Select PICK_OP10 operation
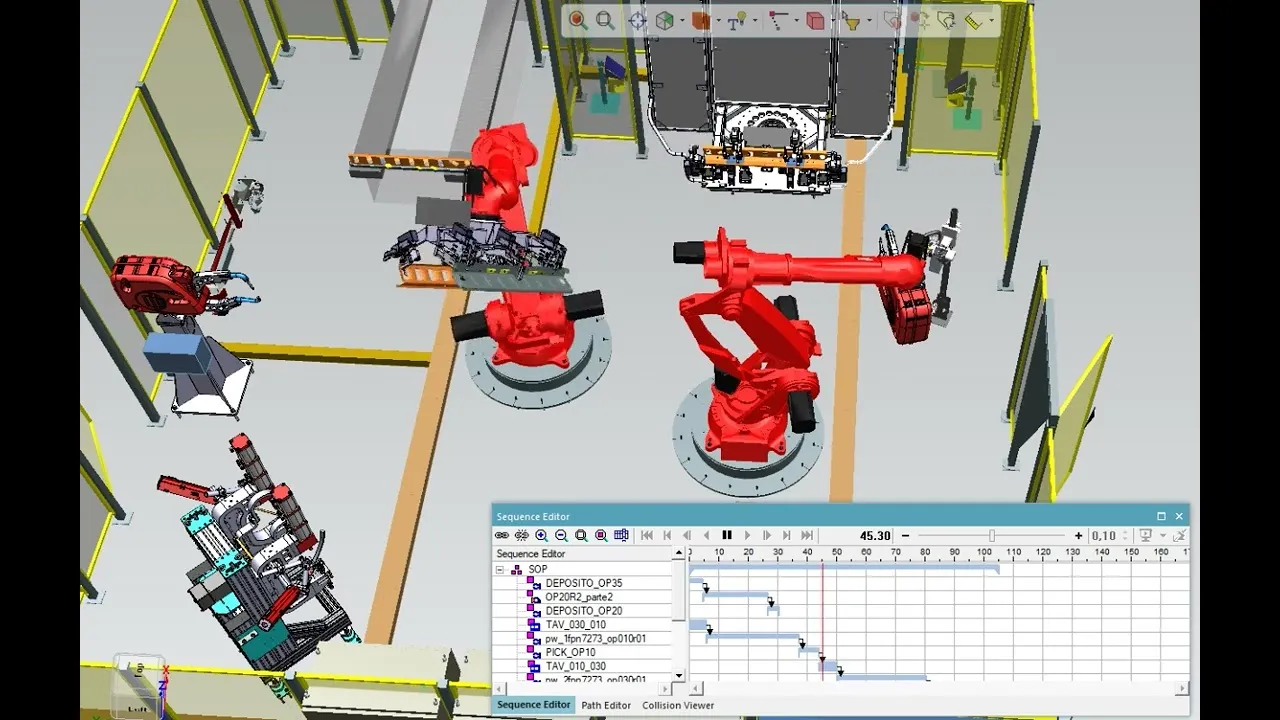 click(570, 653)
